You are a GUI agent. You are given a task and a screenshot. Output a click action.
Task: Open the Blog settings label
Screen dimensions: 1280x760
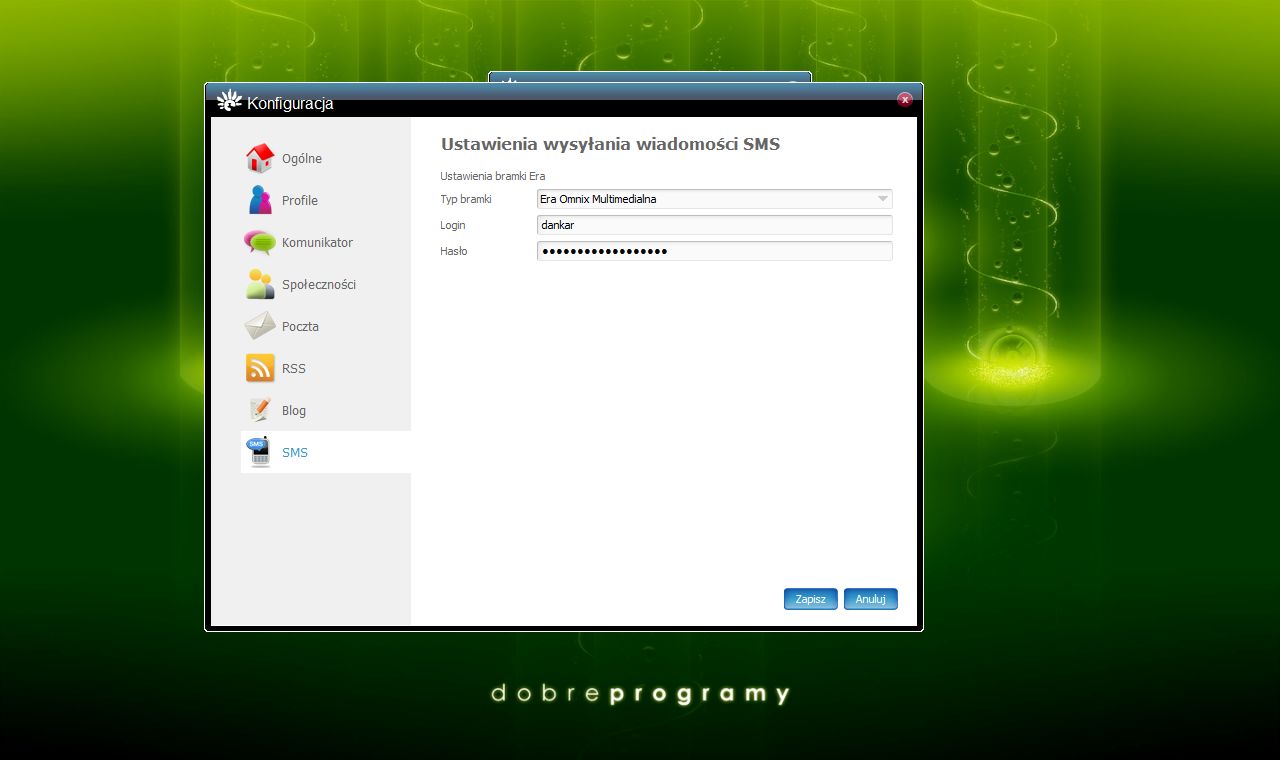pyautogui.click(x=294, y=411)
